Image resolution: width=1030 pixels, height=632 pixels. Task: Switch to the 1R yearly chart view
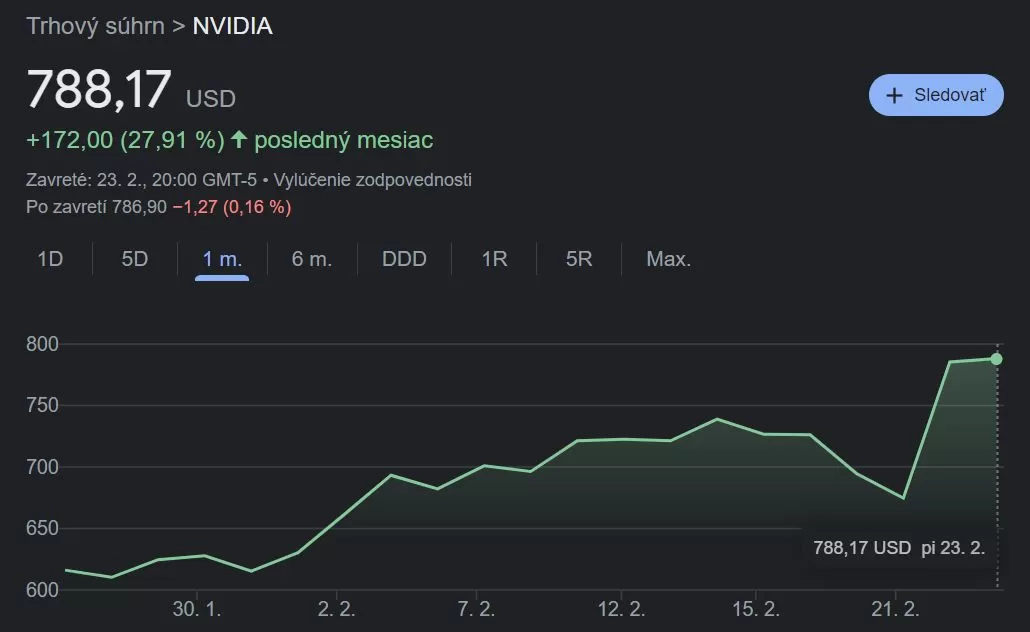(x=492, y=258)
